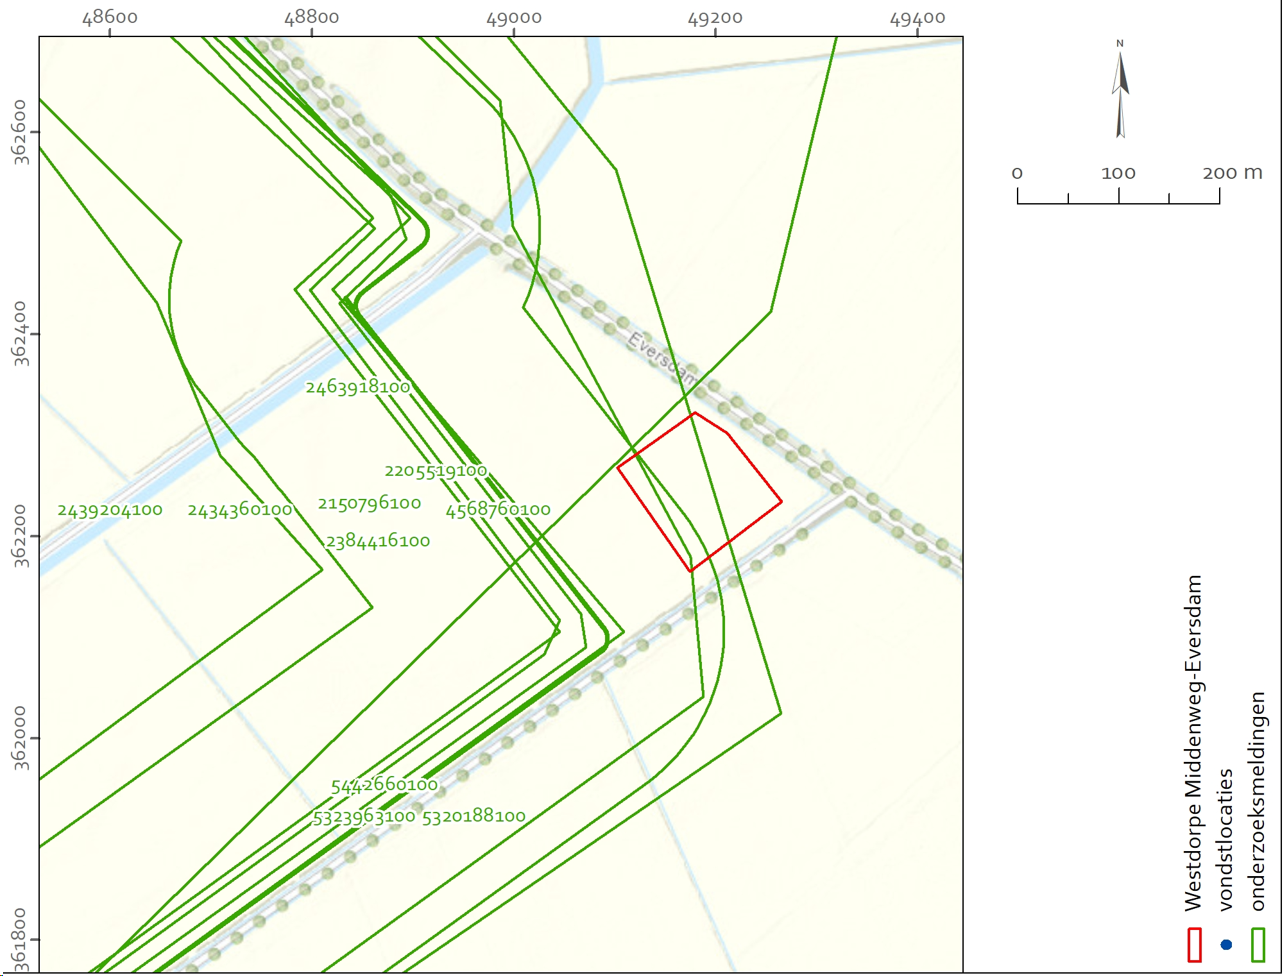Click the x-axis coordinate 49000
This screenshot has height=976, width=1284.
click(513, 18)
